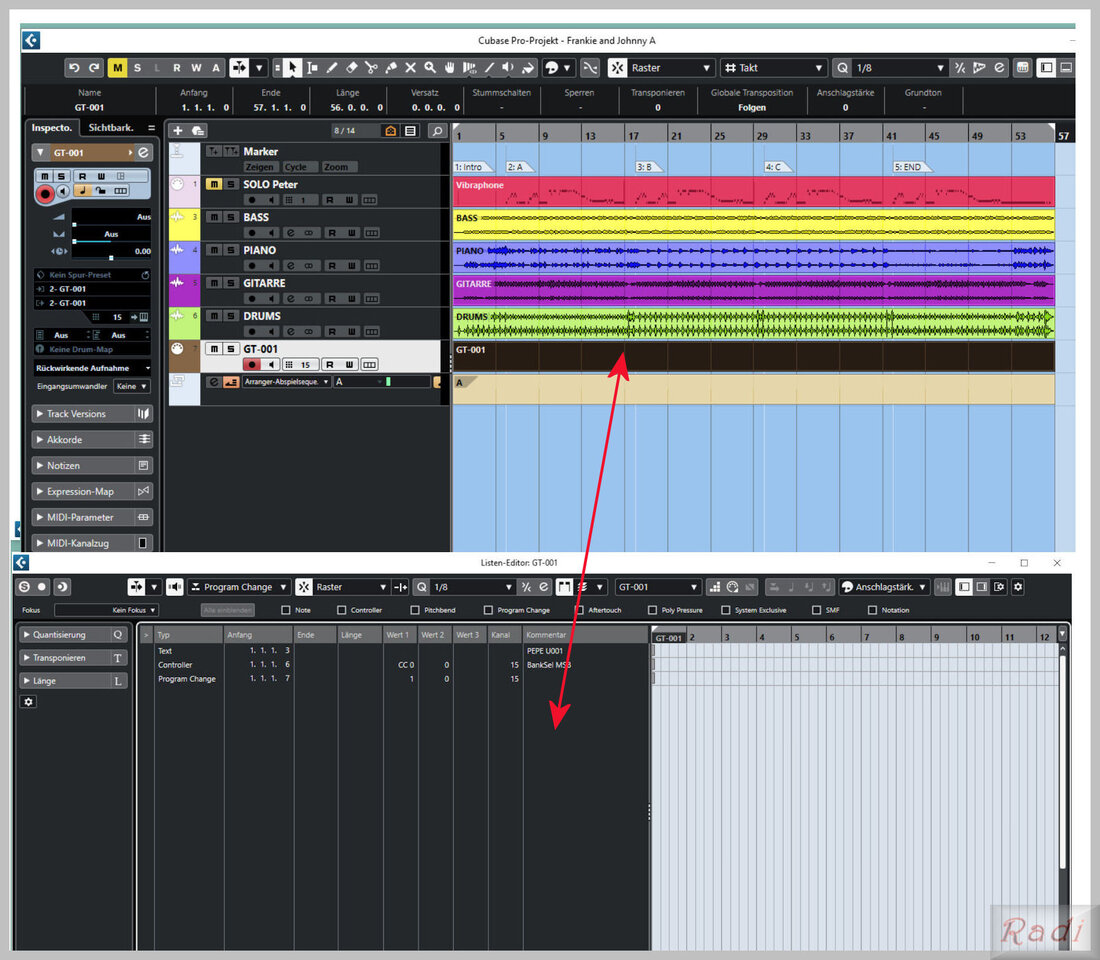1100x960 pixels.
Task: Click edit instrument icon beside GT-001 inspector
Action: point(143,152)
